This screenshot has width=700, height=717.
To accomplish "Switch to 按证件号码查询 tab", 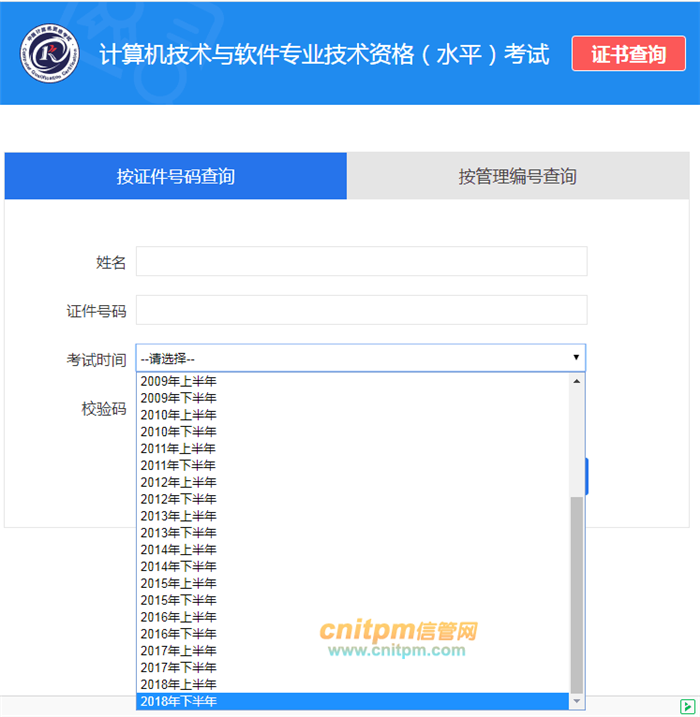I will 176,177.
